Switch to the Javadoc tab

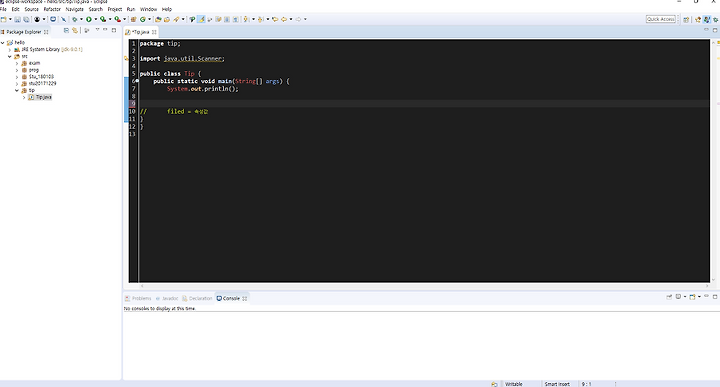click(x=167, y=298)
